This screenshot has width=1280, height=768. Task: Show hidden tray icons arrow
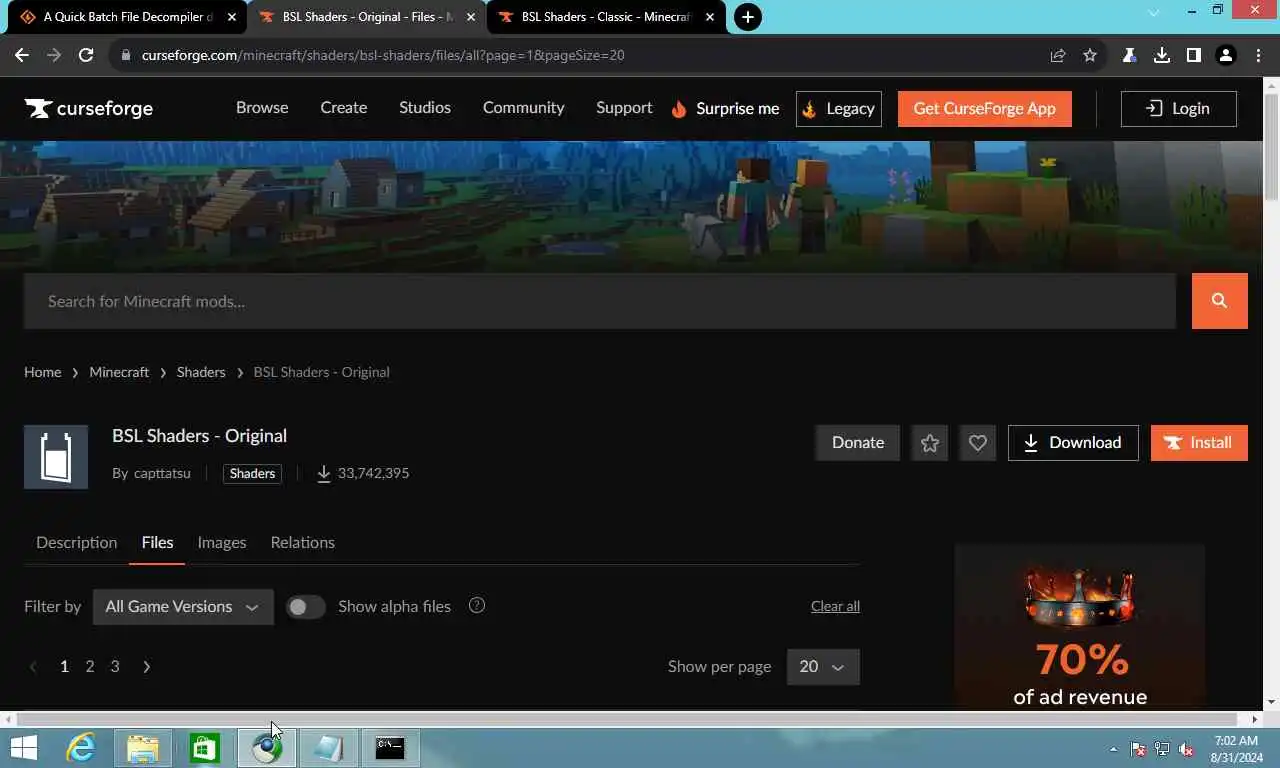(x=1114, y=749)
